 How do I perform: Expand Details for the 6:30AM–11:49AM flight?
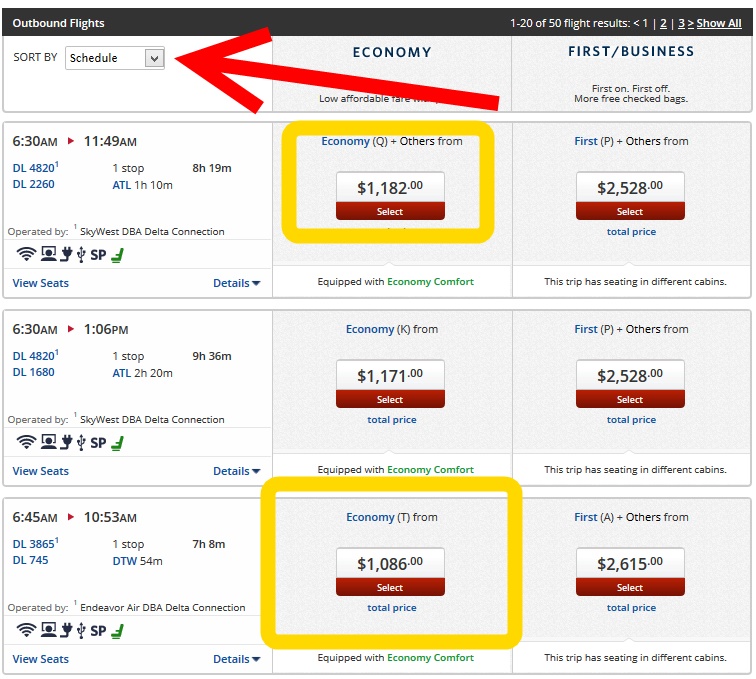click(x=236, y=283)
